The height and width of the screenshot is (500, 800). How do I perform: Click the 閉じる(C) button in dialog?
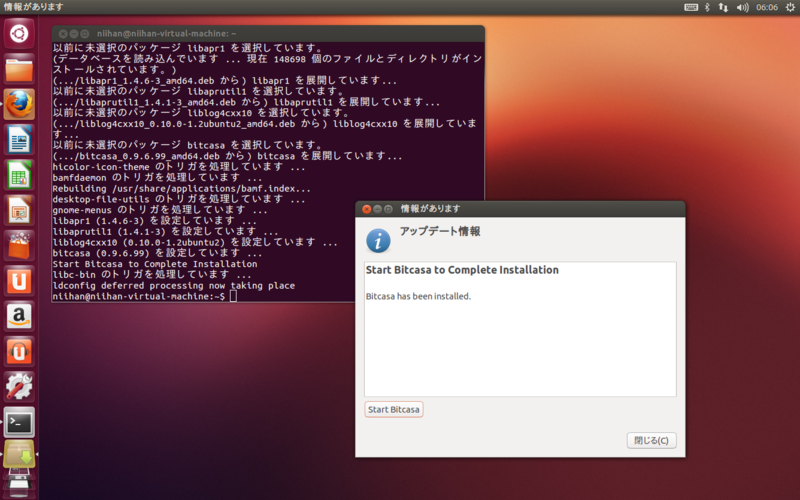click(x=652, y=440)
